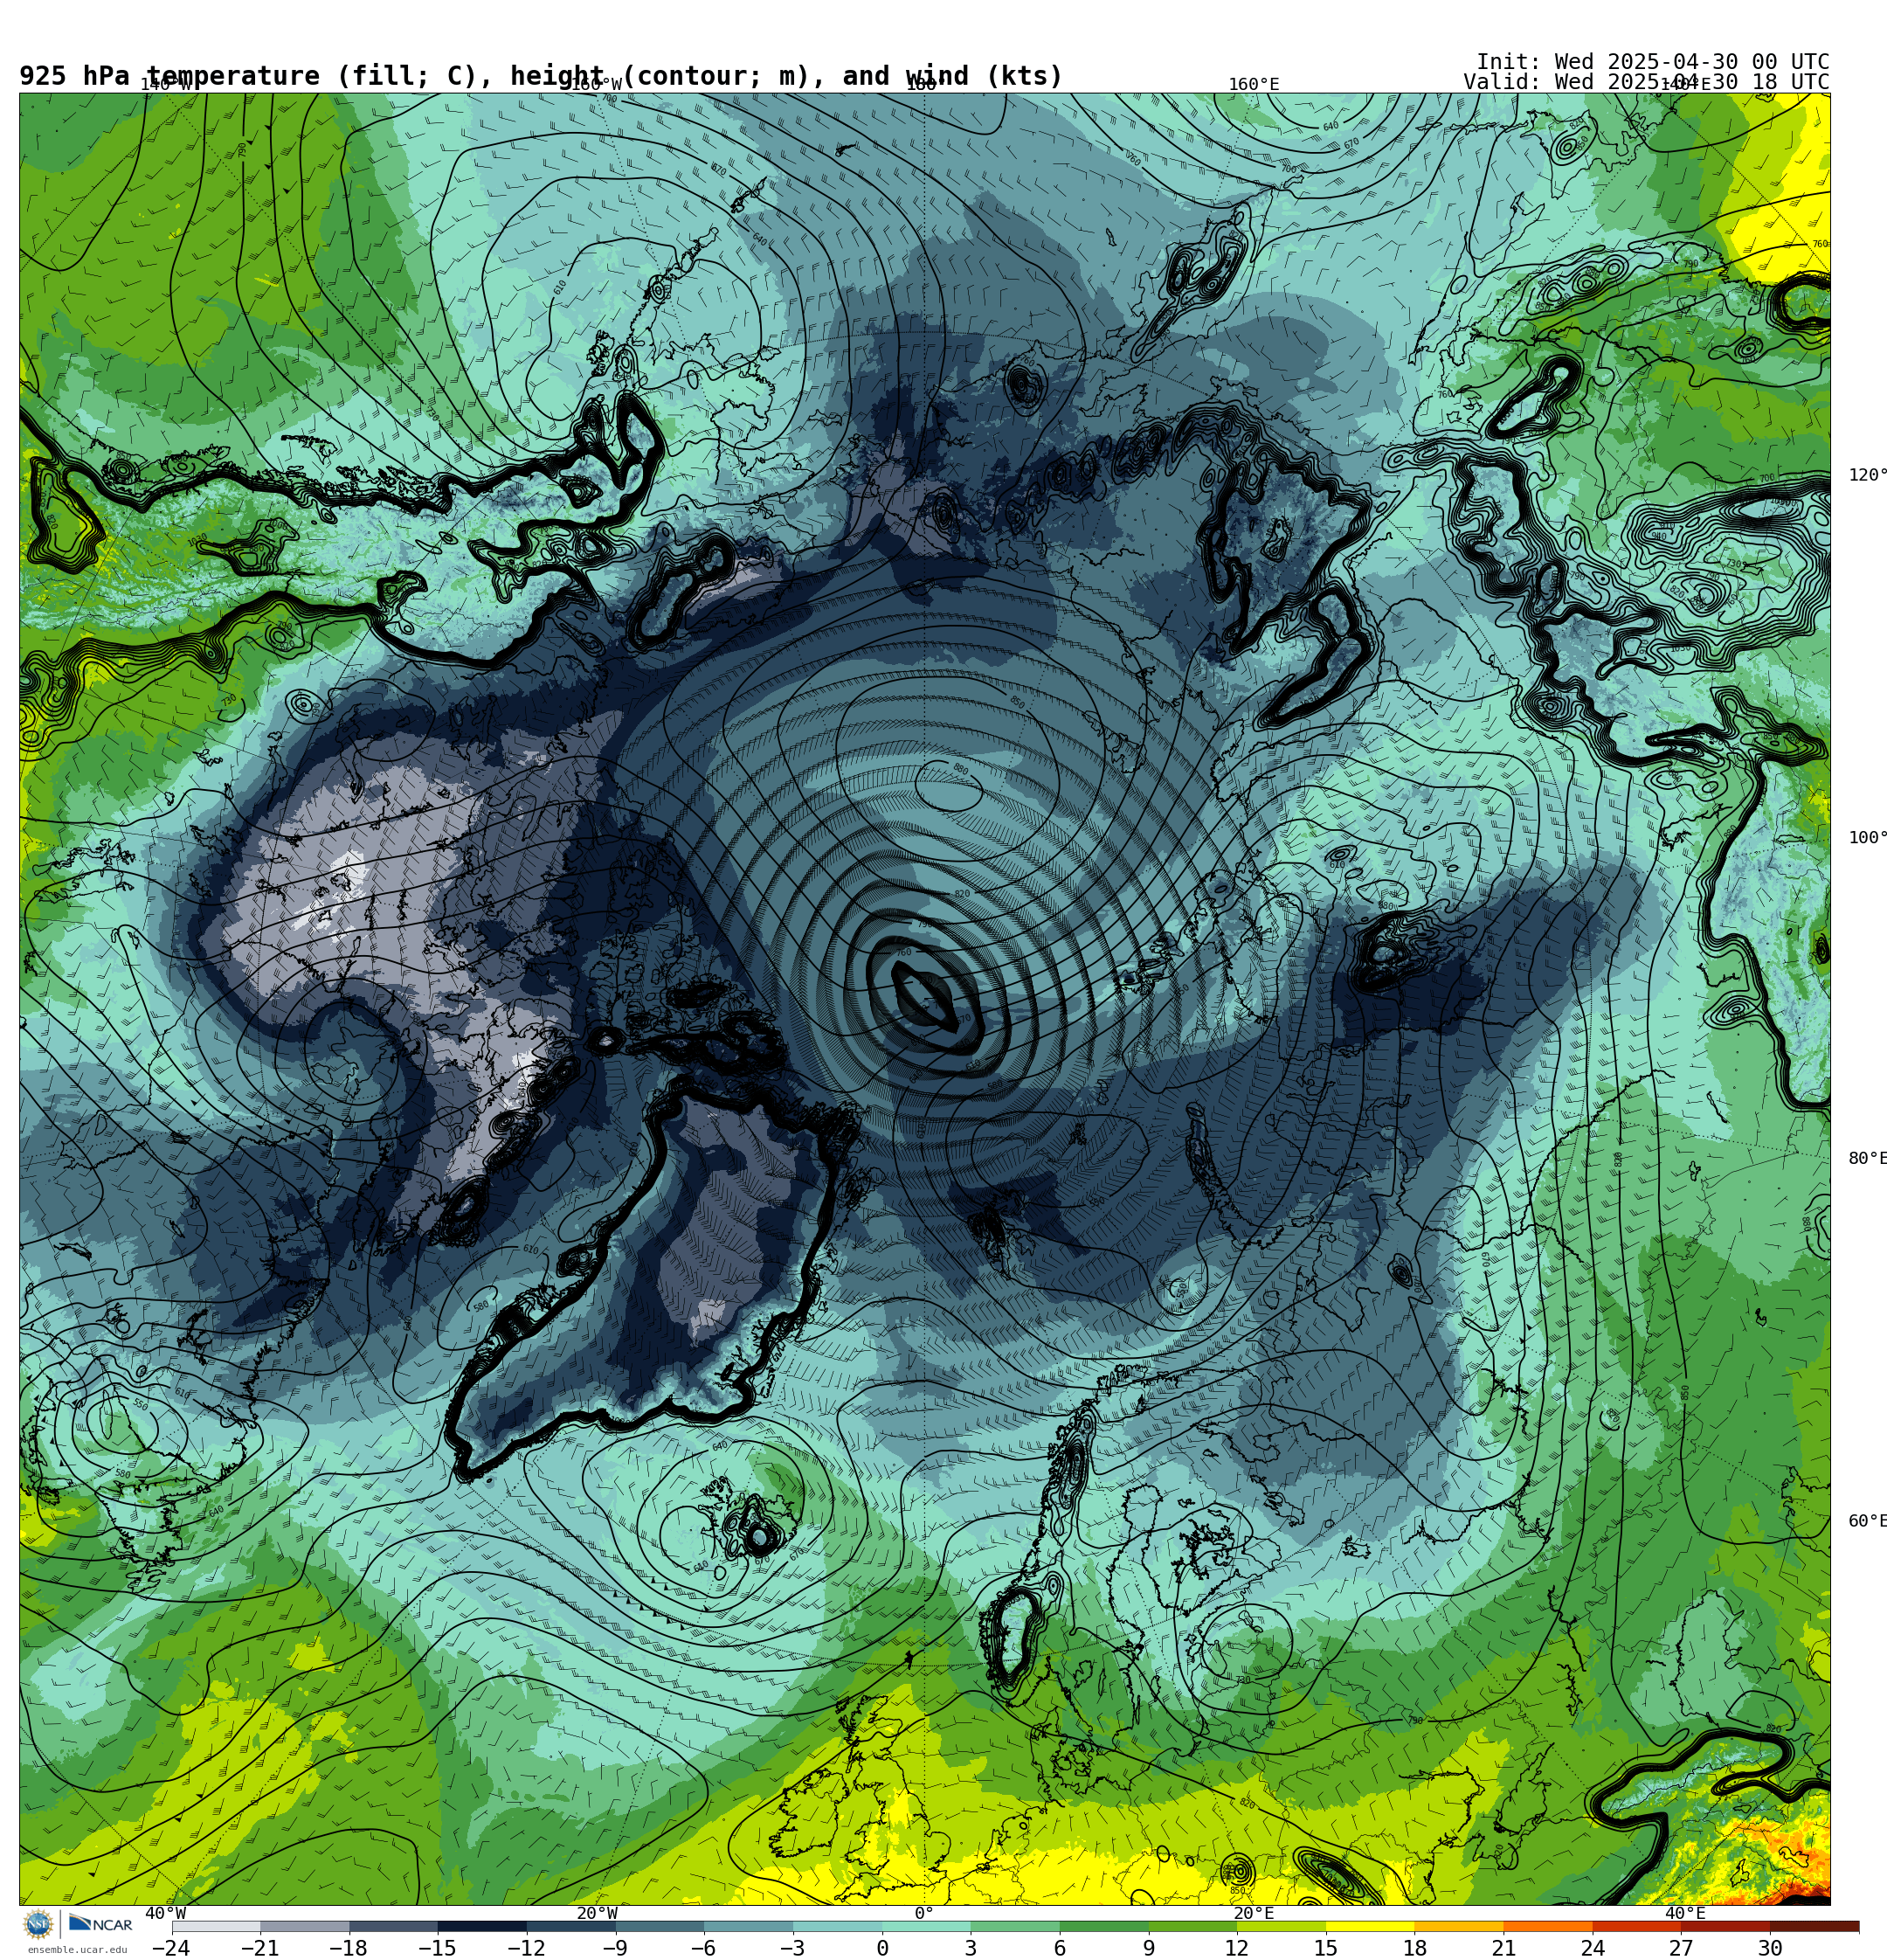Click the 100° longitude label on right edge
Viewport: 1887px width, 1960px height.
[x=1867, y=838]
